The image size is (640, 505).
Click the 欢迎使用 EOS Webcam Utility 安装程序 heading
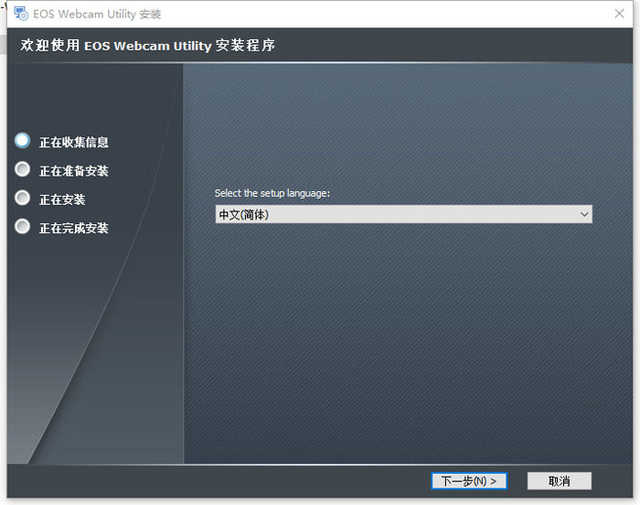point(148,45)
